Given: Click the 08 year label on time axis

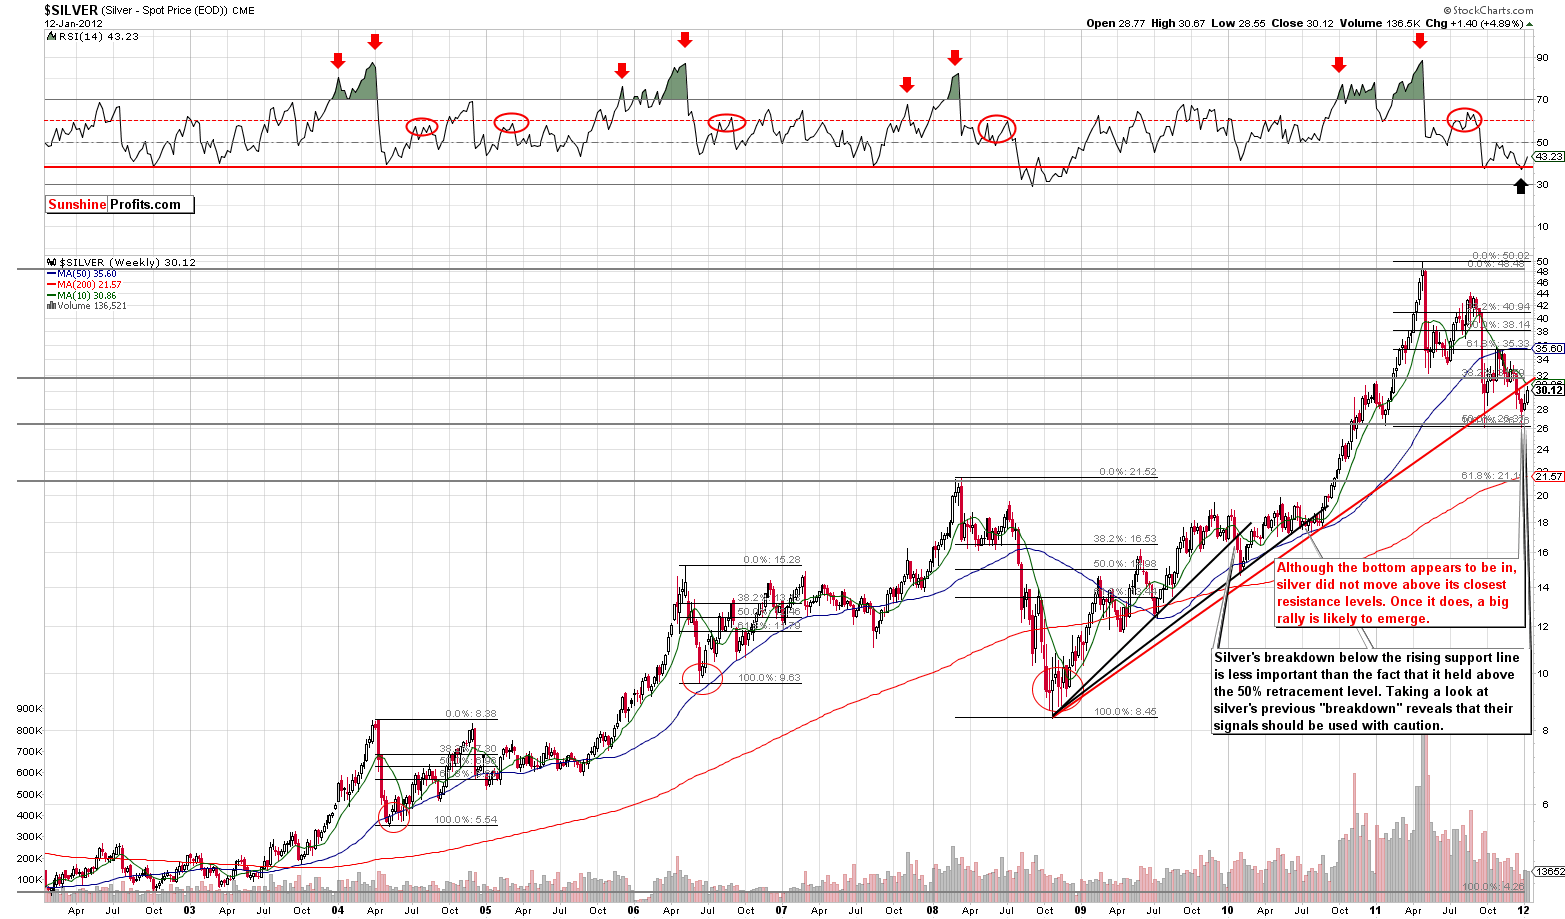Looking at the screenshot, I should (932, 910).
